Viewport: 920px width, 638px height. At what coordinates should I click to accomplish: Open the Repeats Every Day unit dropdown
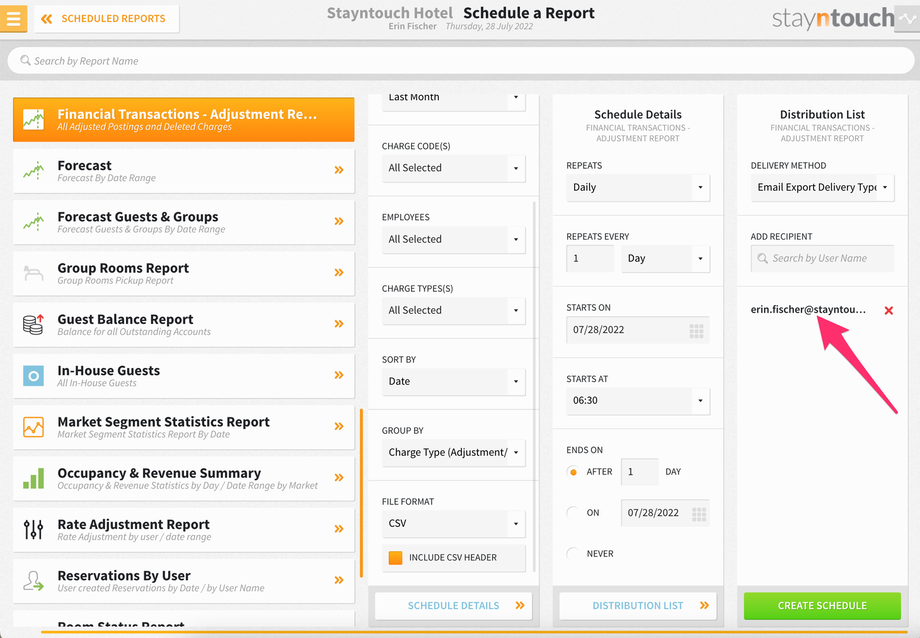pyautogui.click(x=665, y=259)
